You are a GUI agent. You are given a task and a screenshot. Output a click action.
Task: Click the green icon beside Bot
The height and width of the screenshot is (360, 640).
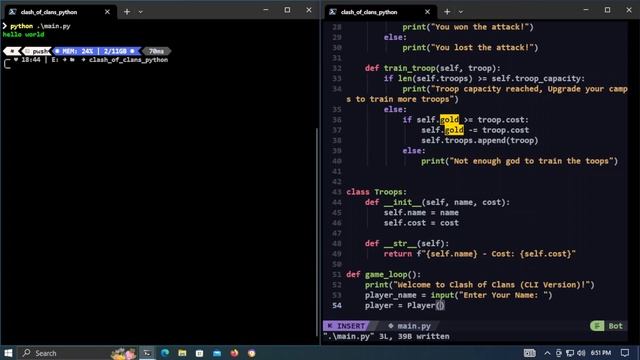[x=597, y=326]
